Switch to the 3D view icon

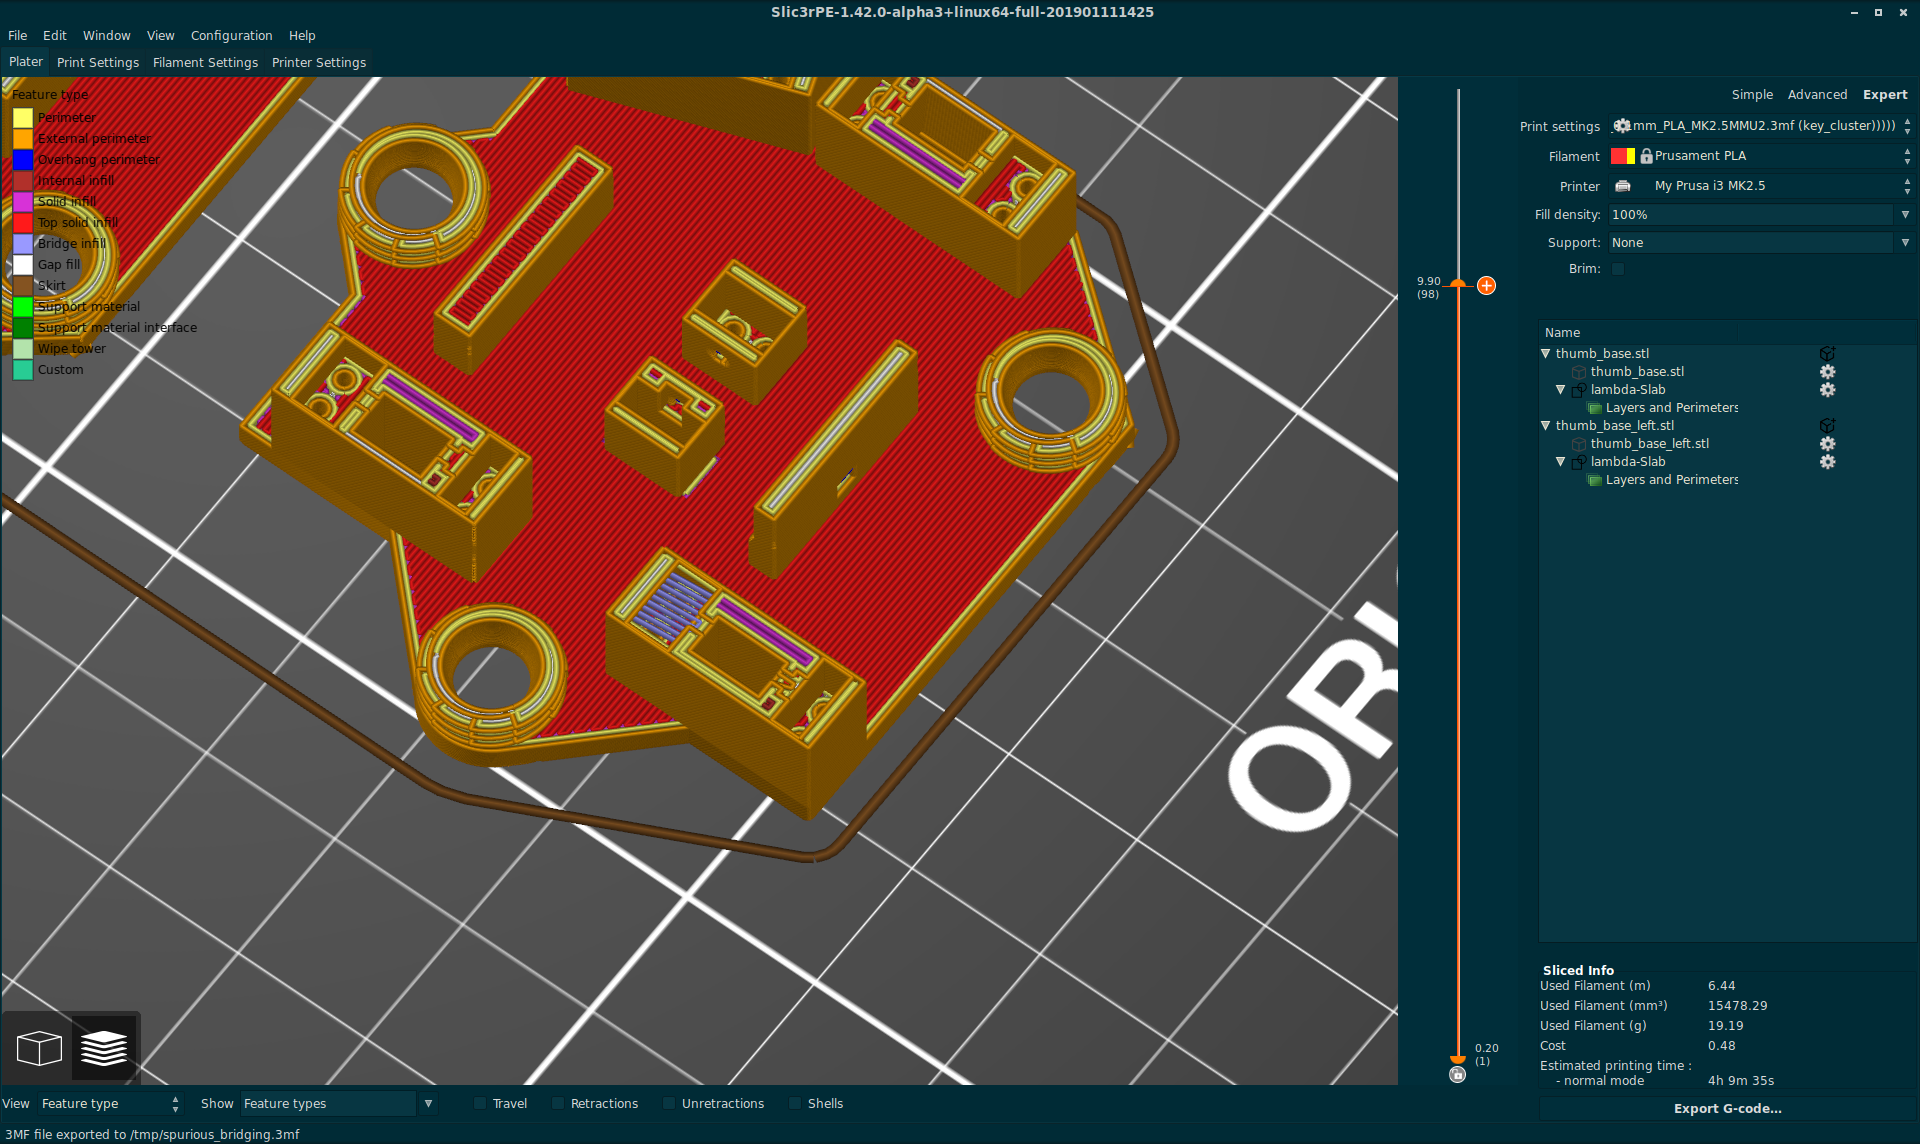click(38, 1048)
